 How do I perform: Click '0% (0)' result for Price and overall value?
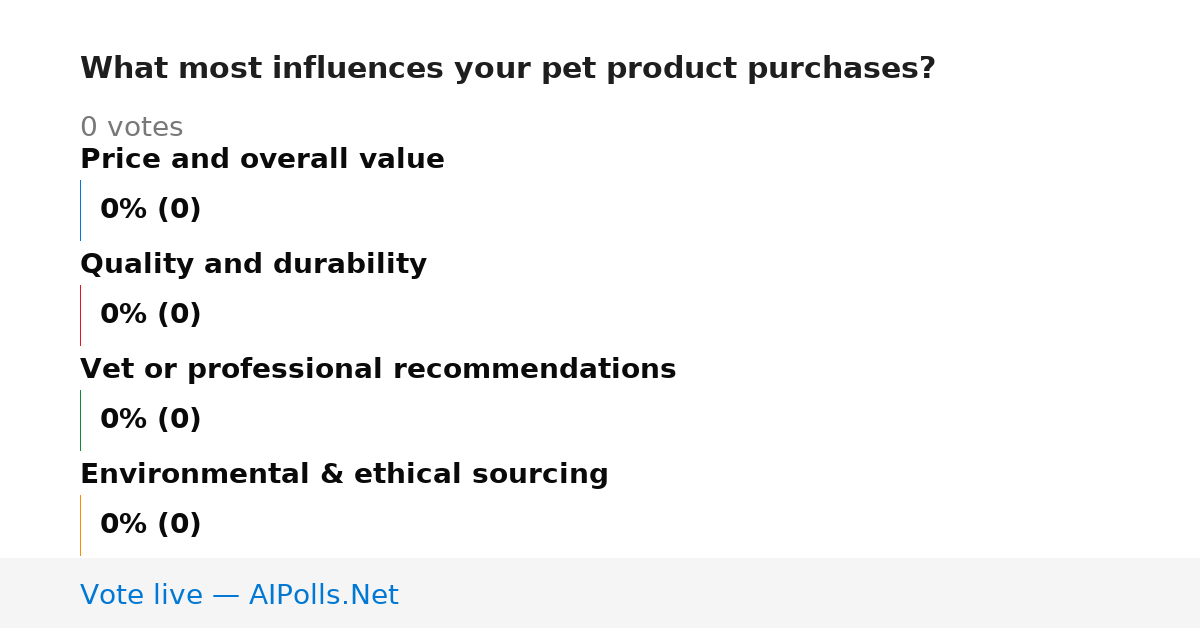[150, 210]
